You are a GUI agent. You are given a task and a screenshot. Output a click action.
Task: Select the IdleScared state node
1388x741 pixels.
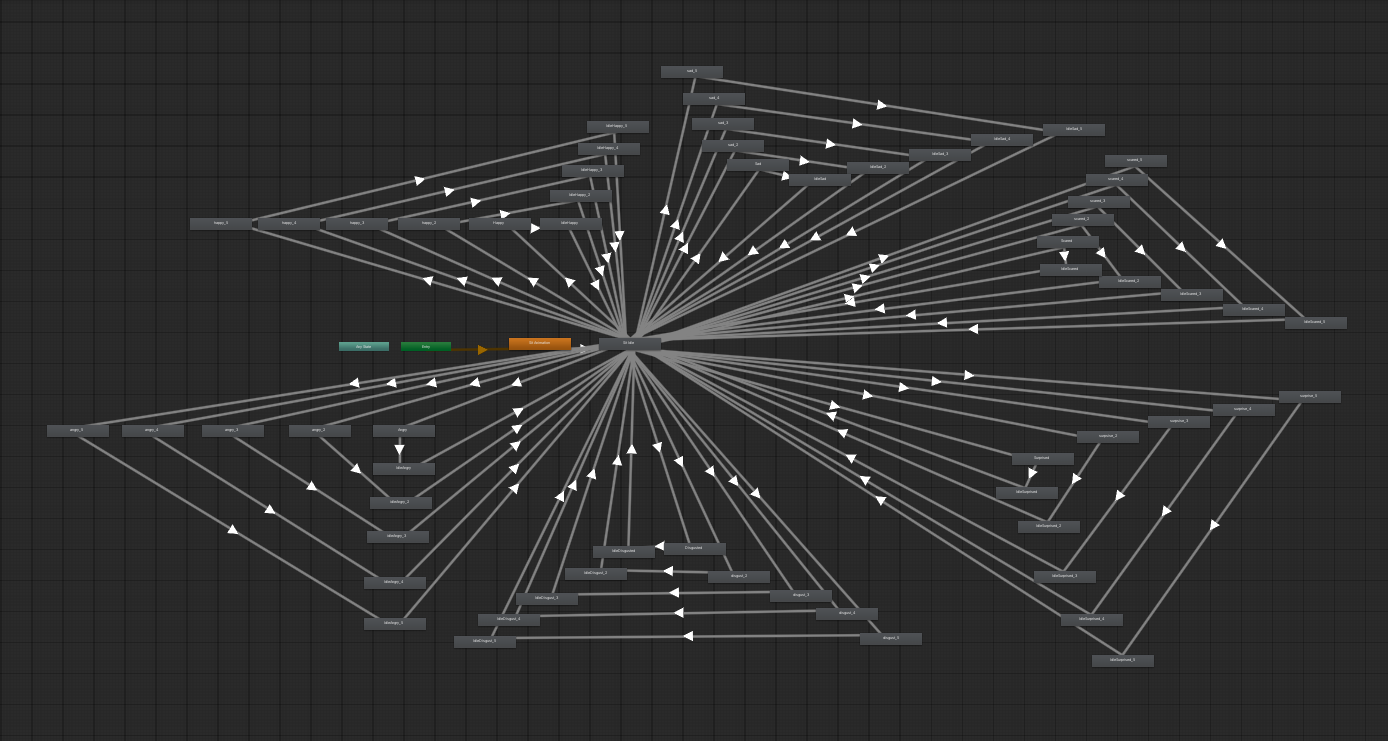[1071, 270]
